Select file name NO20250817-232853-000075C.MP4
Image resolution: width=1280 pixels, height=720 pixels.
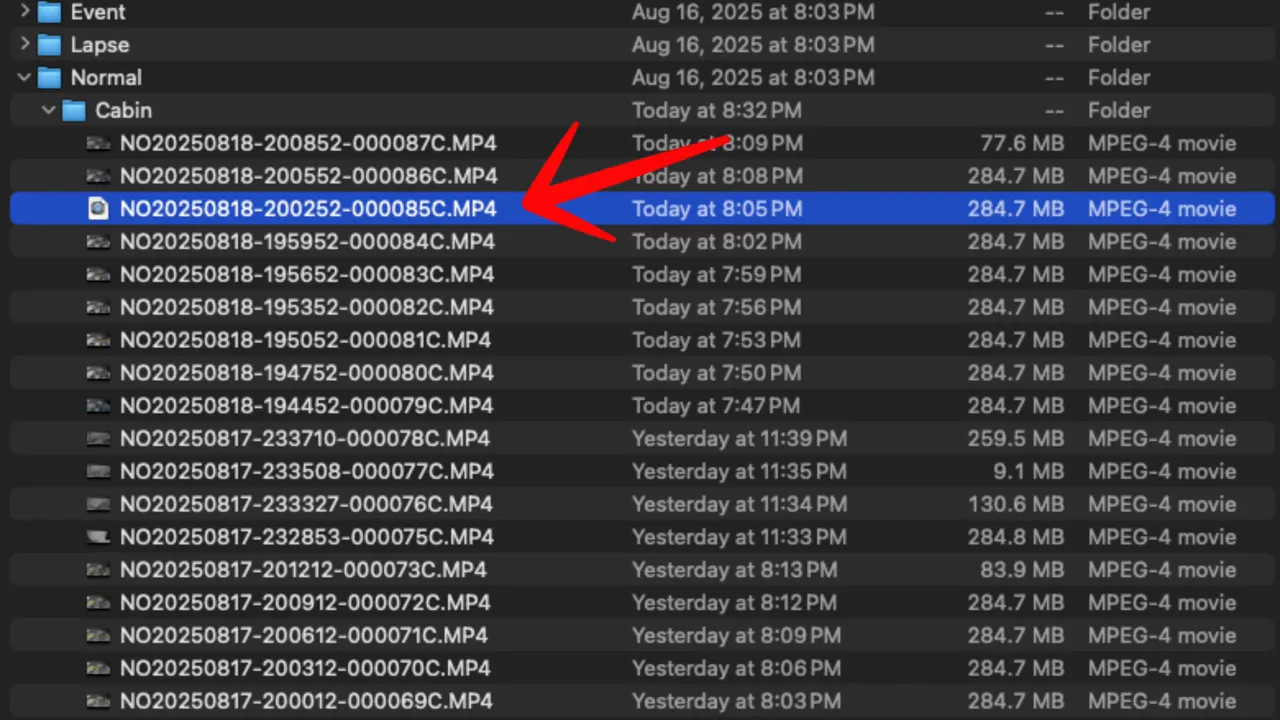pos(307,537)
